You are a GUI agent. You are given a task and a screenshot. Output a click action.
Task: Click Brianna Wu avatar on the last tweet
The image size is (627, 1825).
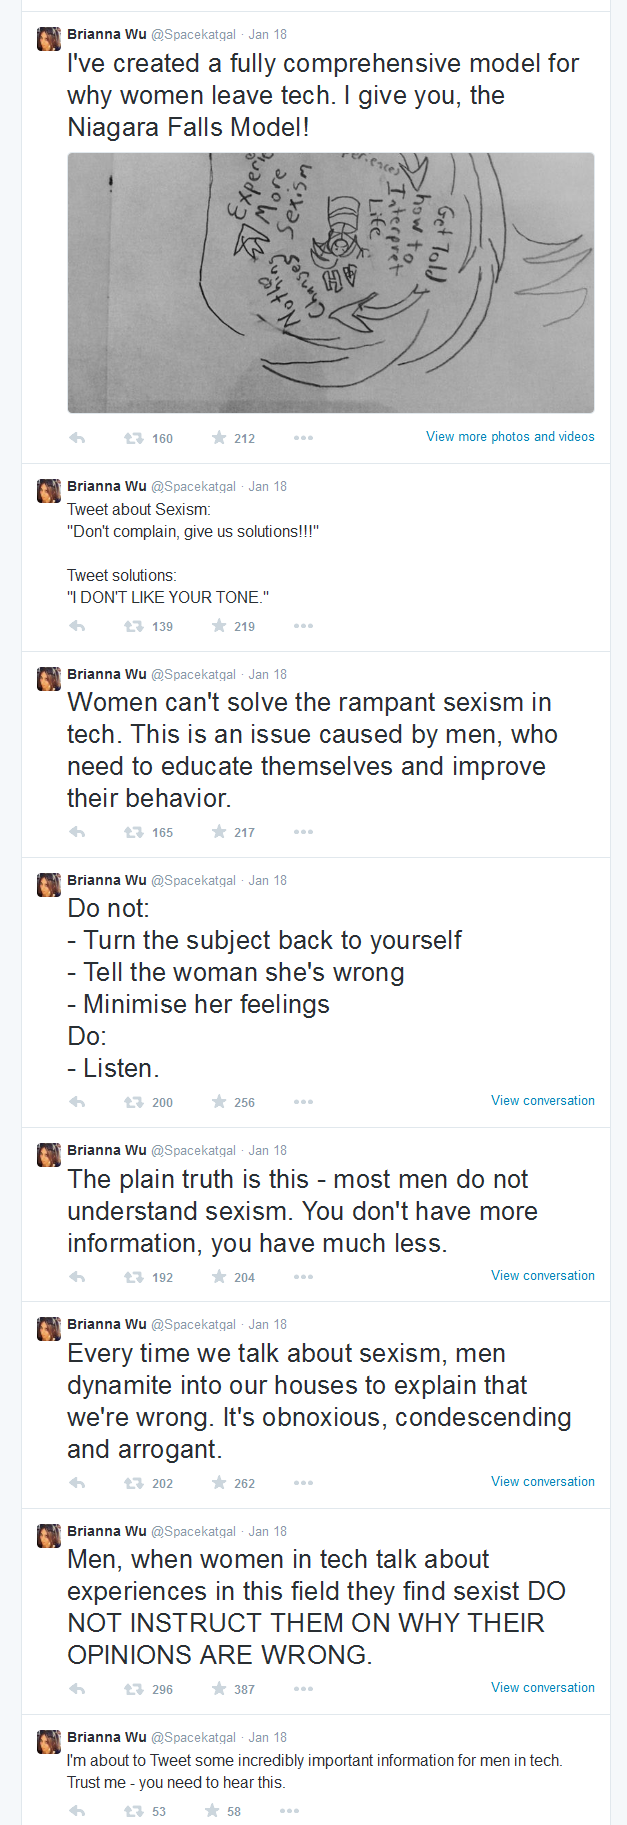(49, 1742)
